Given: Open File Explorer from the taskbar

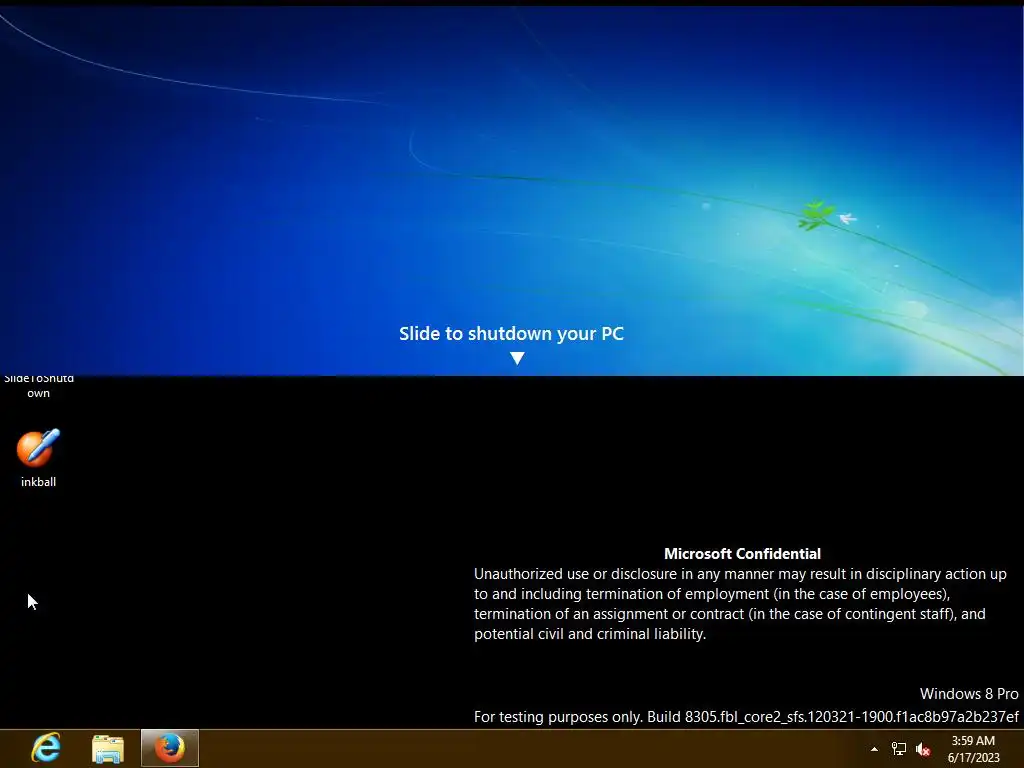Looking at the screenshot, I should click(x=108, y=748).
